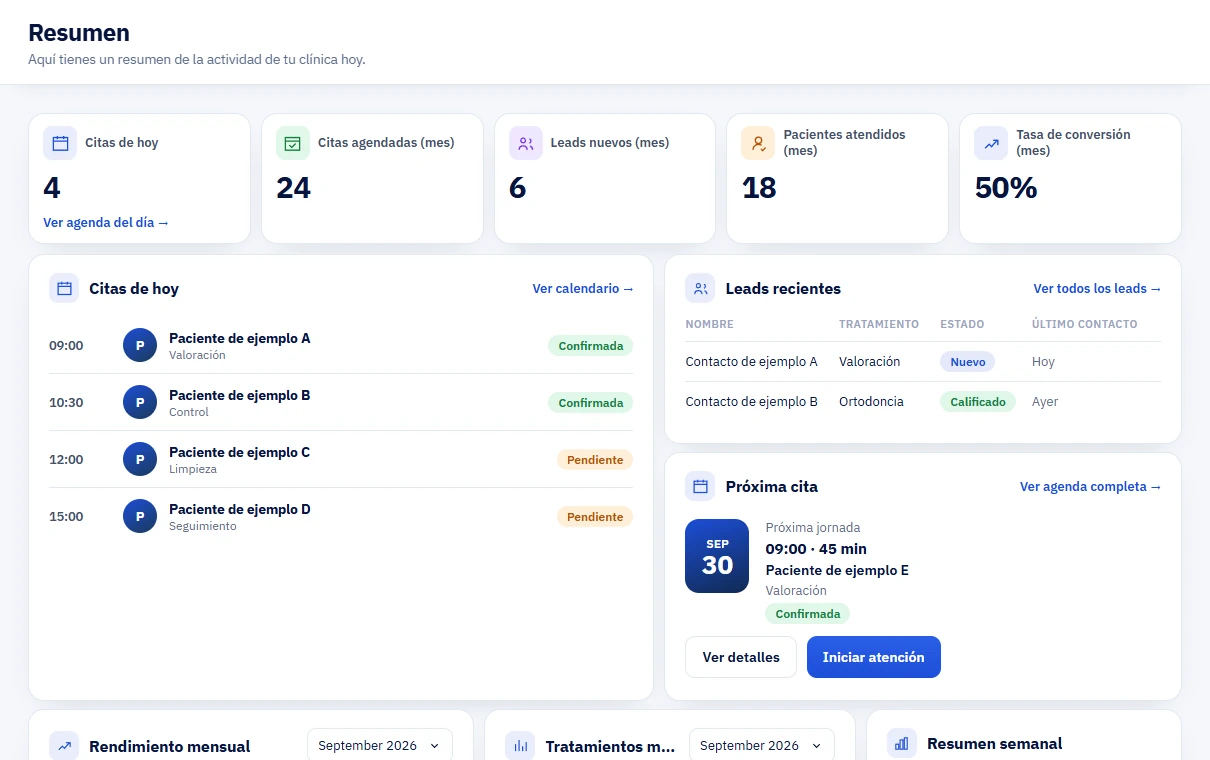This screenshot has height=760, width=1210.
Task: Click Contacto de ejemplo A row name
Action: 751,362
